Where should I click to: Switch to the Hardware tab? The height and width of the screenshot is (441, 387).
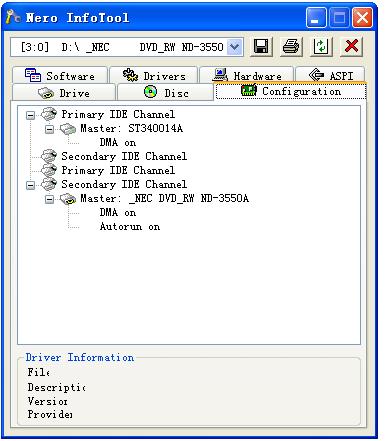click(247, 75)
